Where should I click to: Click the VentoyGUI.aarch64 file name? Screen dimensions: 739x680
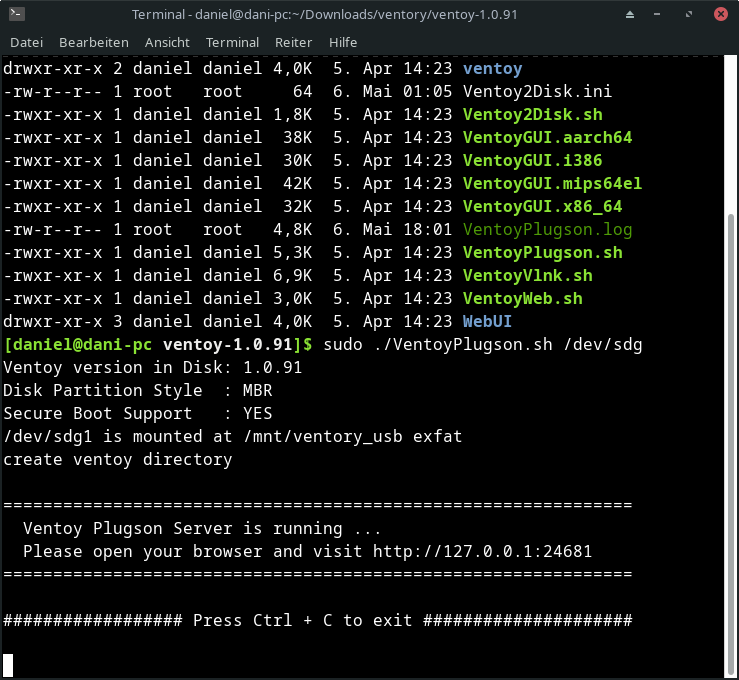(547, 138)
